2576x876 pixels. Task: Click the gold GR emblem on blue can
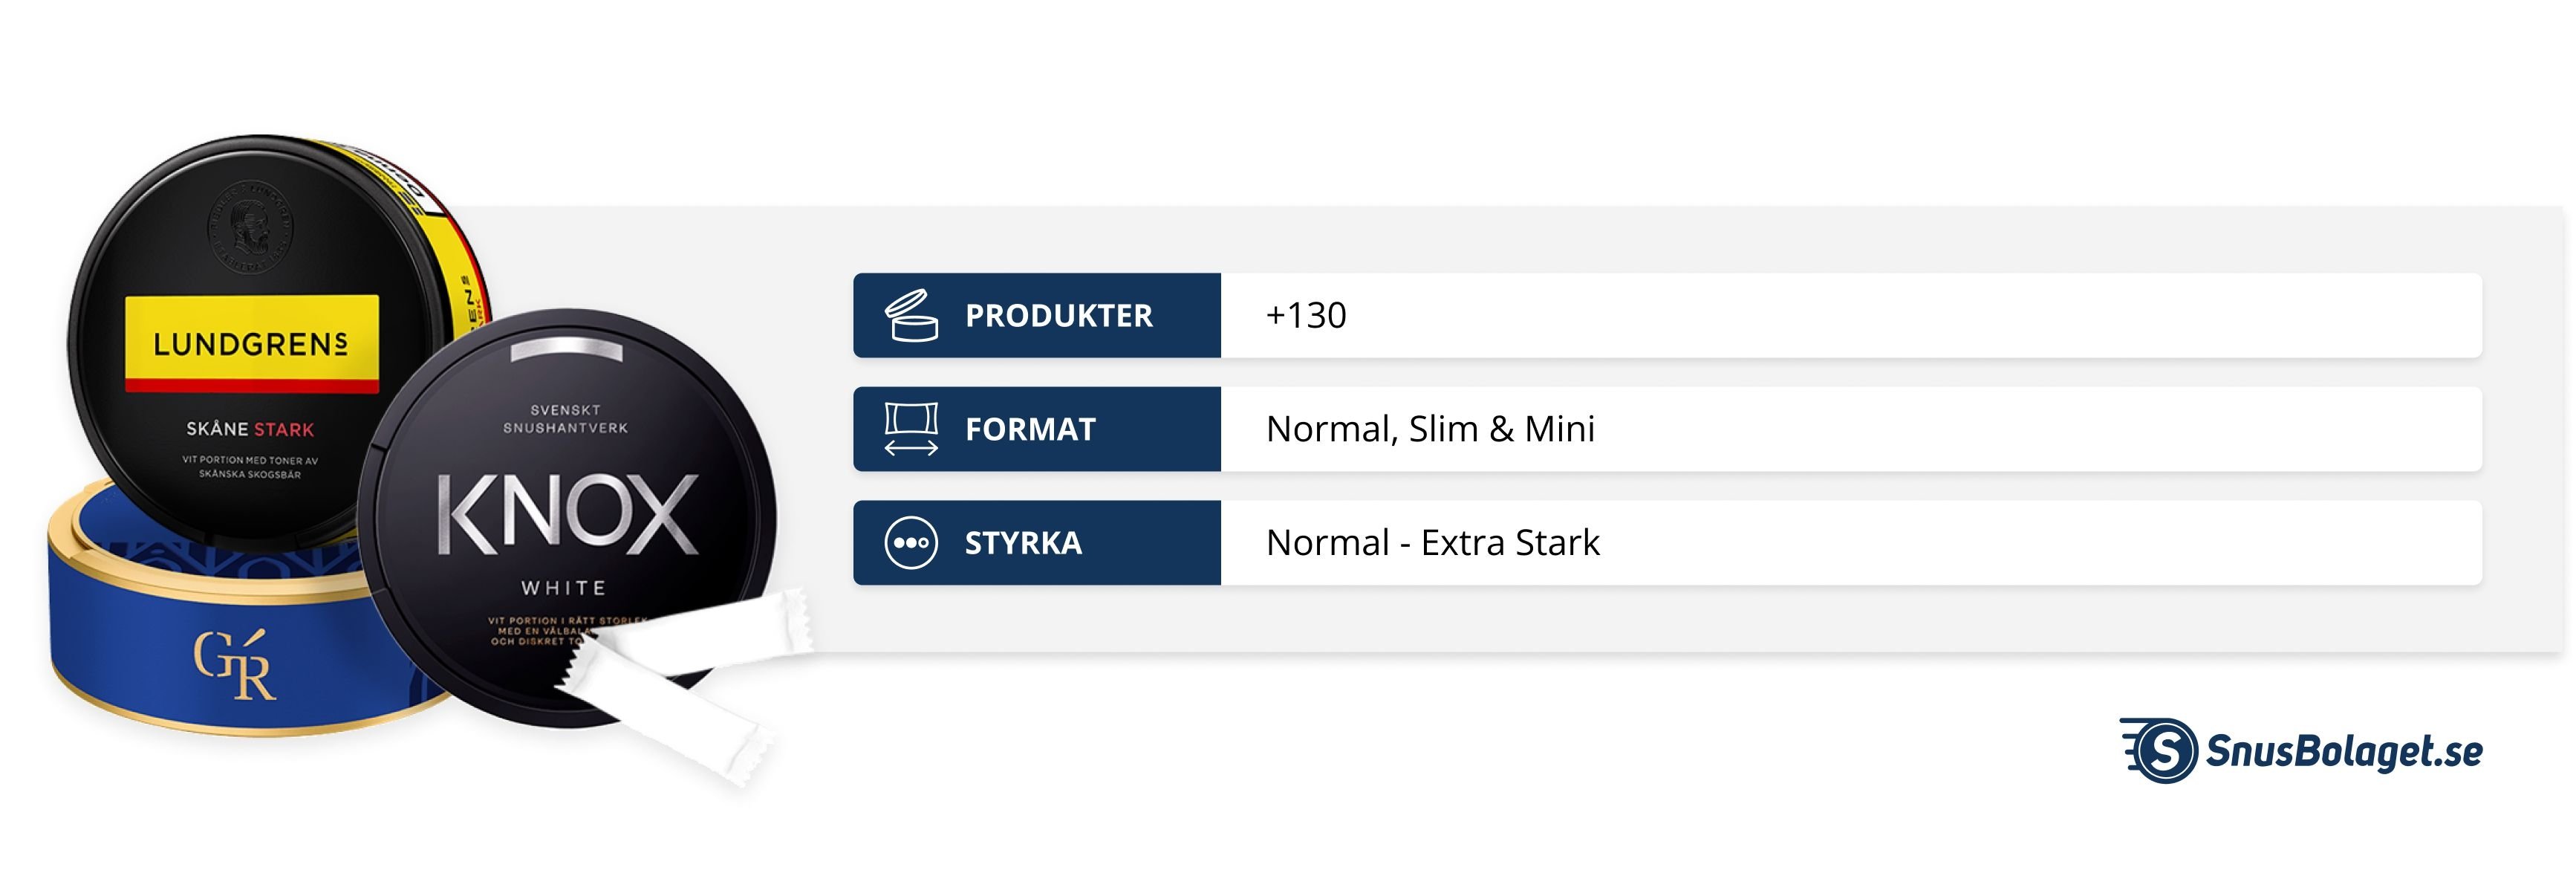[234, 664]
